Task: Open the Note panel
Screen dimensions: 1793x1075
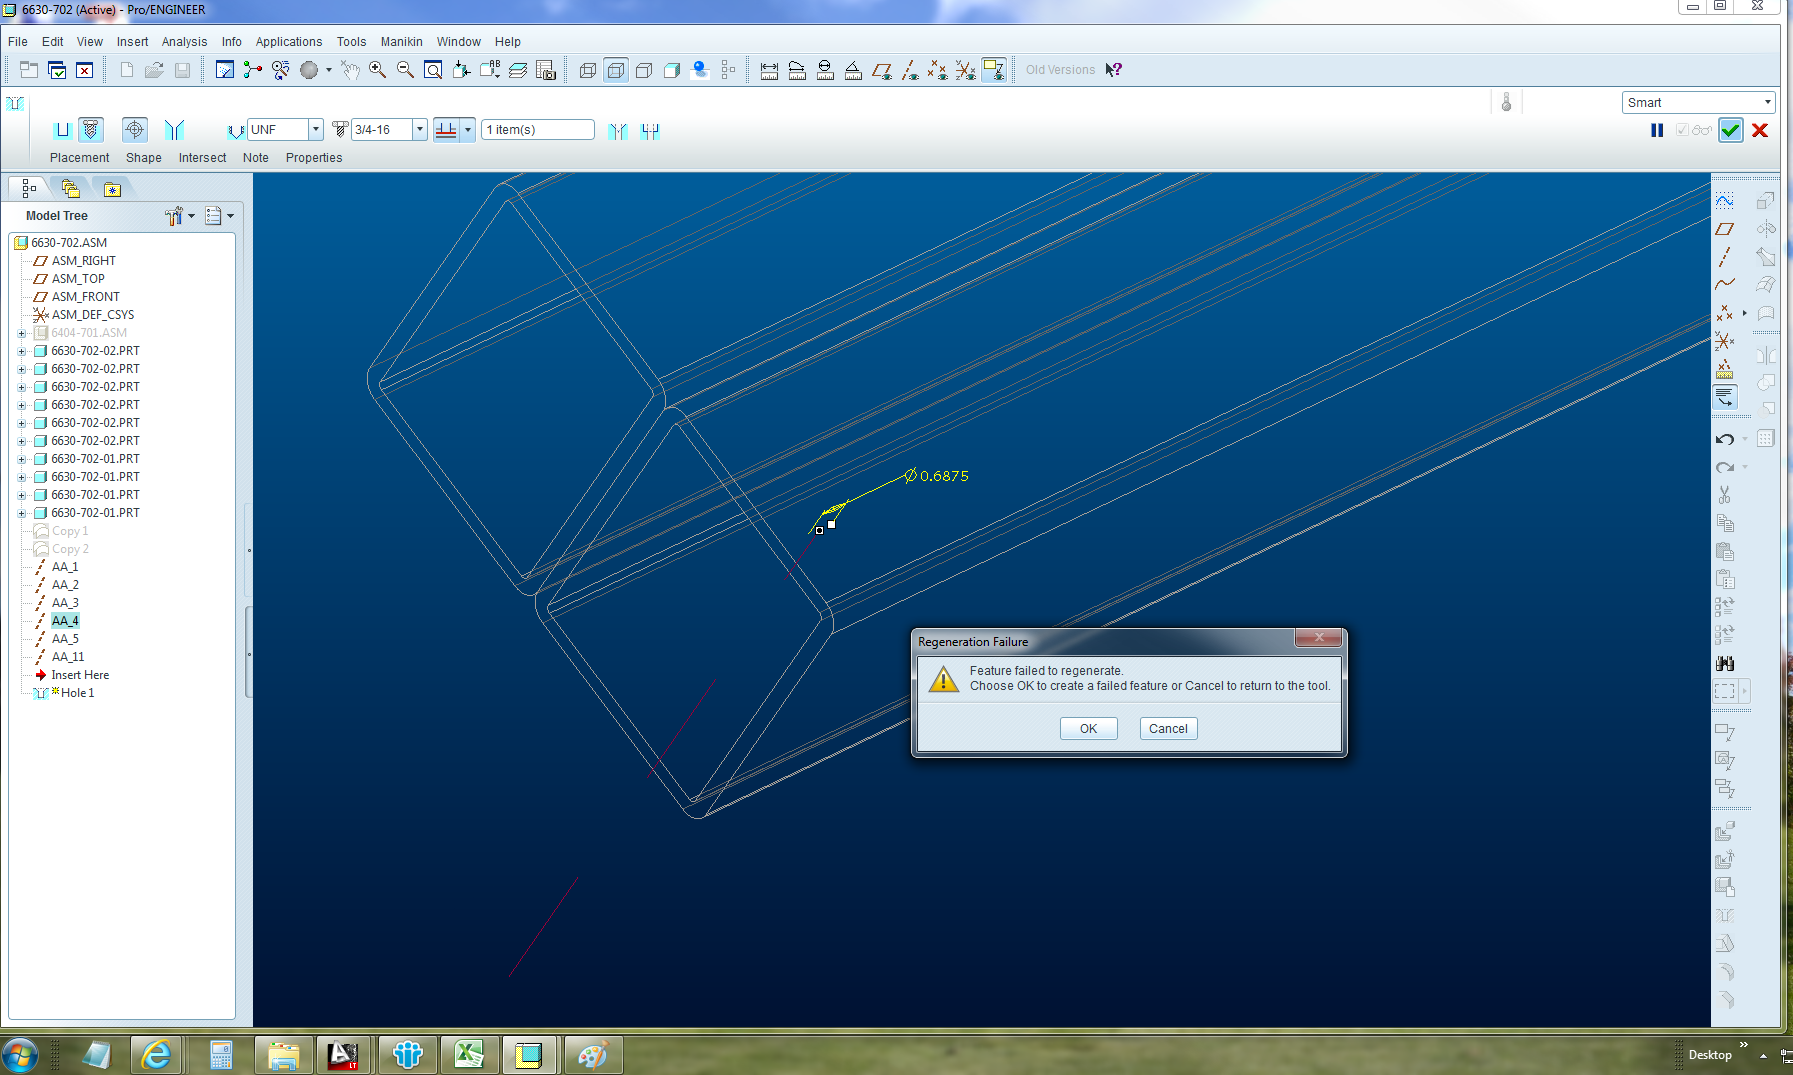Action: [x=256, y=158]
